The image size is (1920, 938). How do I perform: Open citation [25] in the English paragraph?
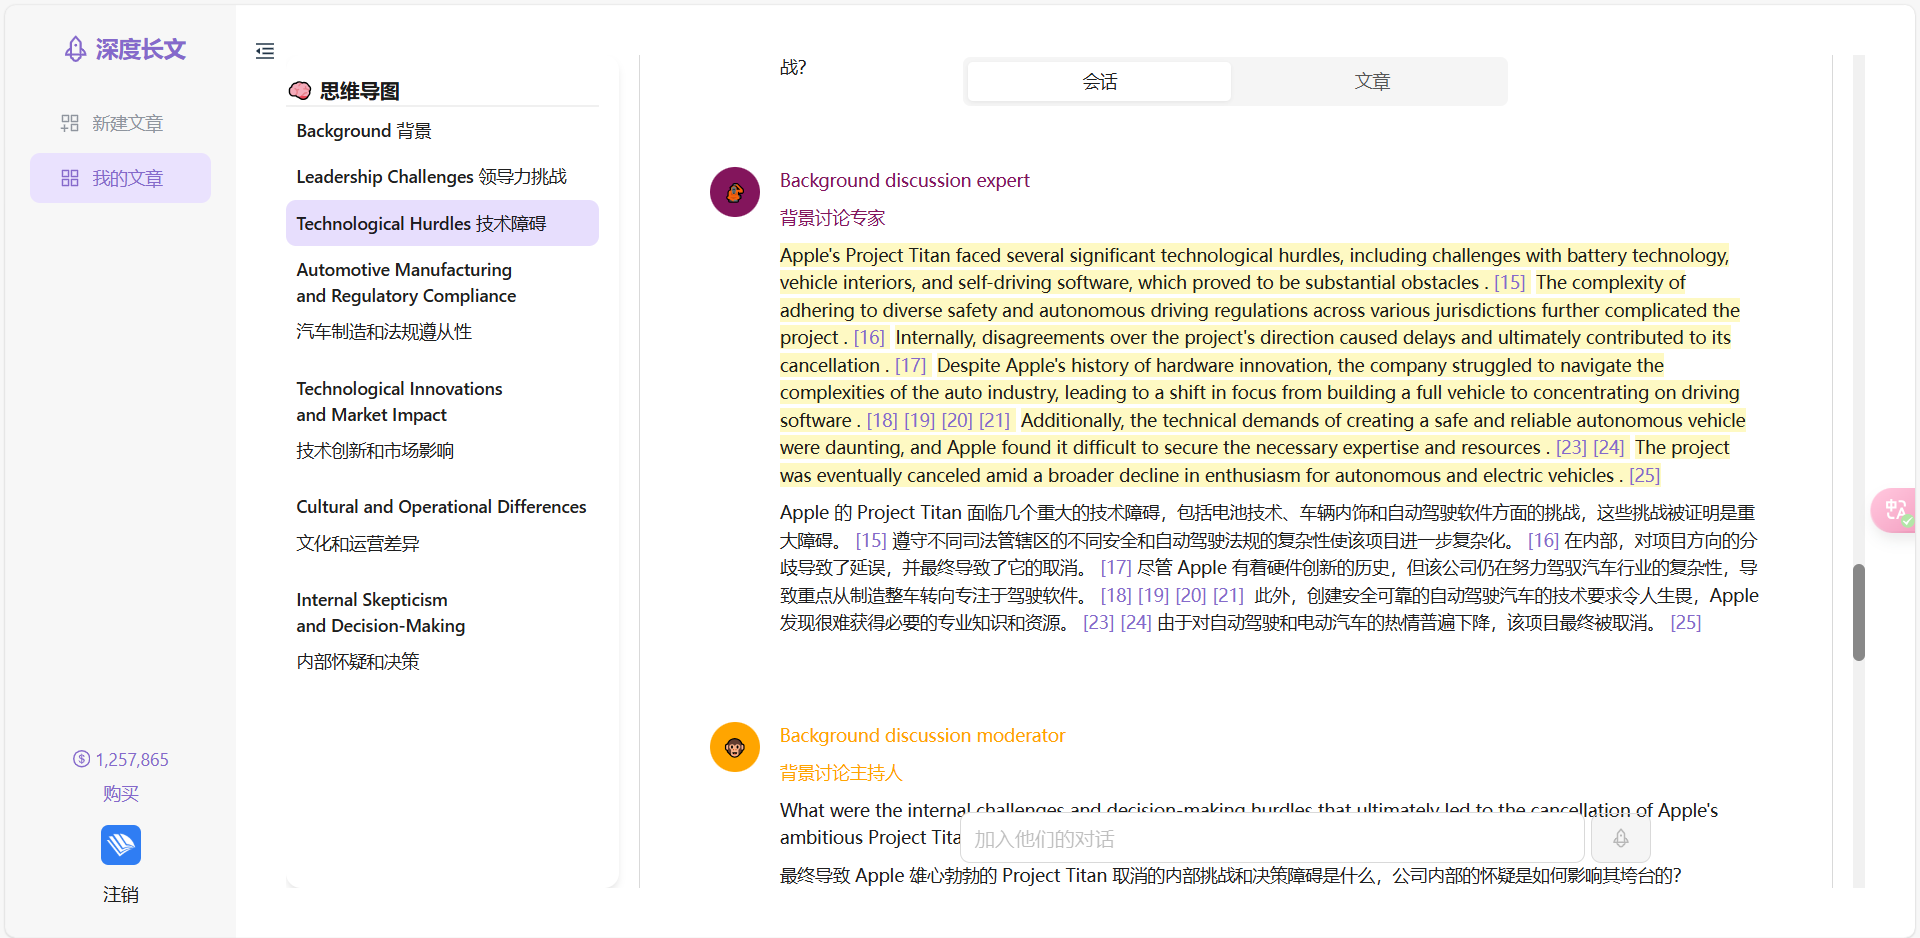coord(1644,476)
